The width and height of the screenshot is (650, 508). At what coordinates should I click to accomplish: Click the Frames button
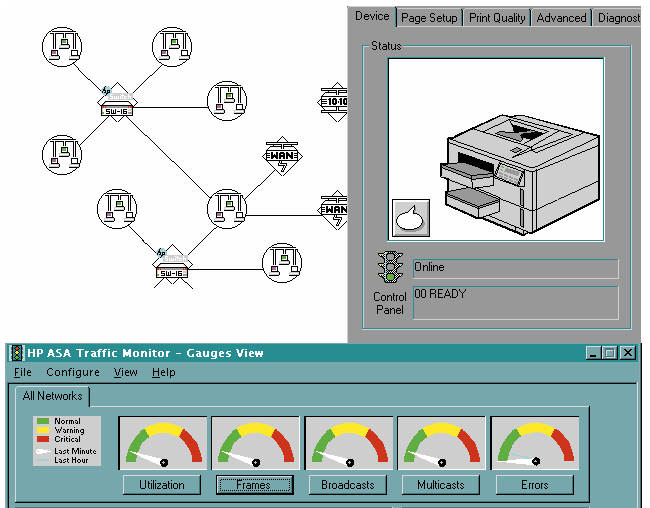click(255, 485)
